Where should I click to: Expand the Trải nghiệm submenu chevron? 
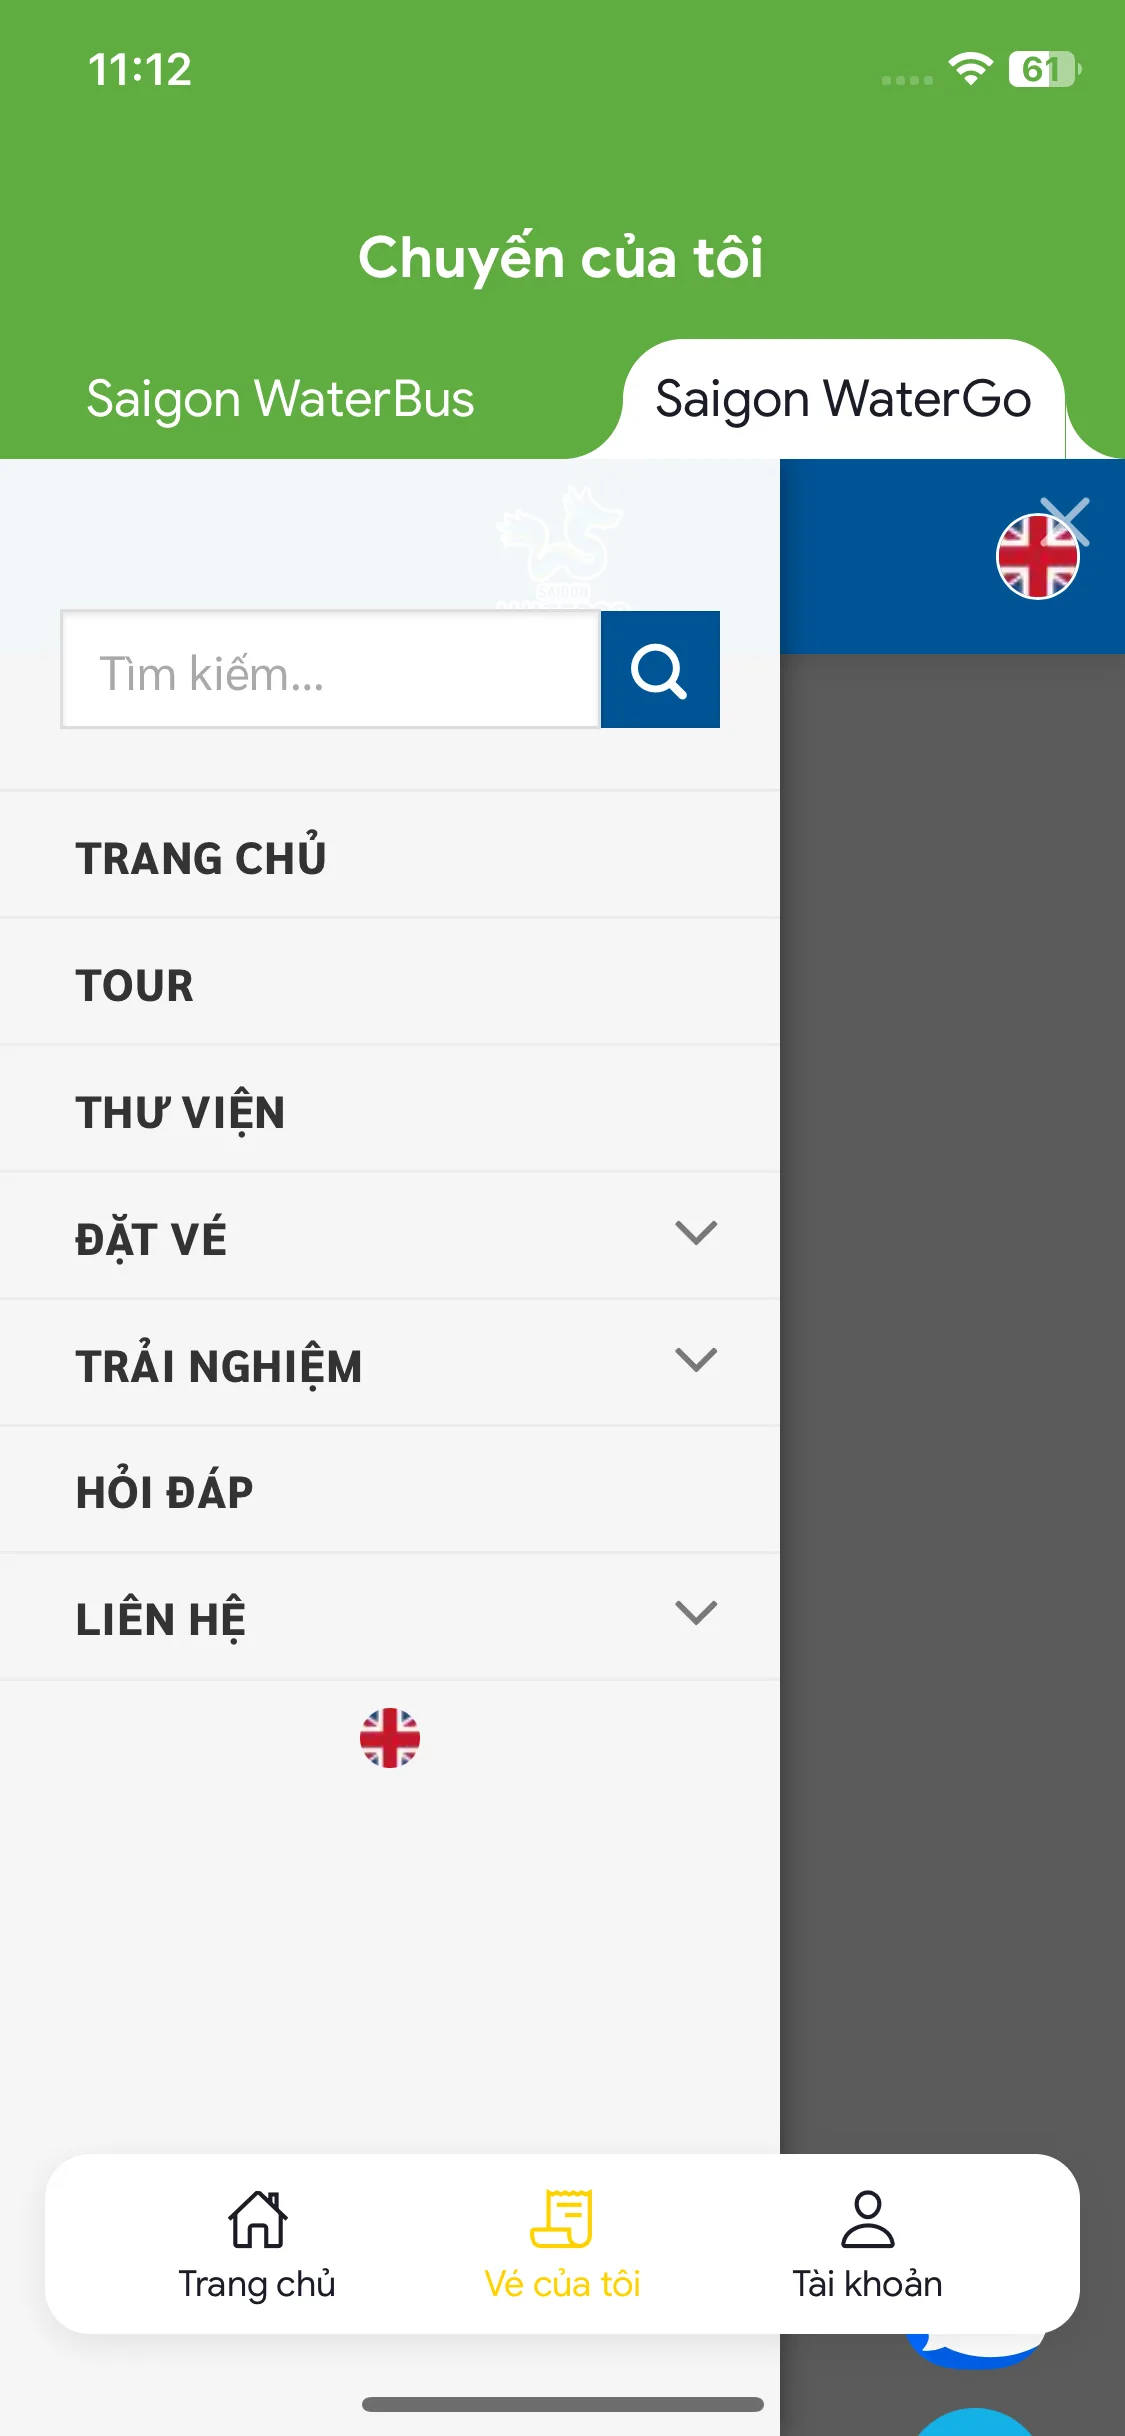[696, 1360]
